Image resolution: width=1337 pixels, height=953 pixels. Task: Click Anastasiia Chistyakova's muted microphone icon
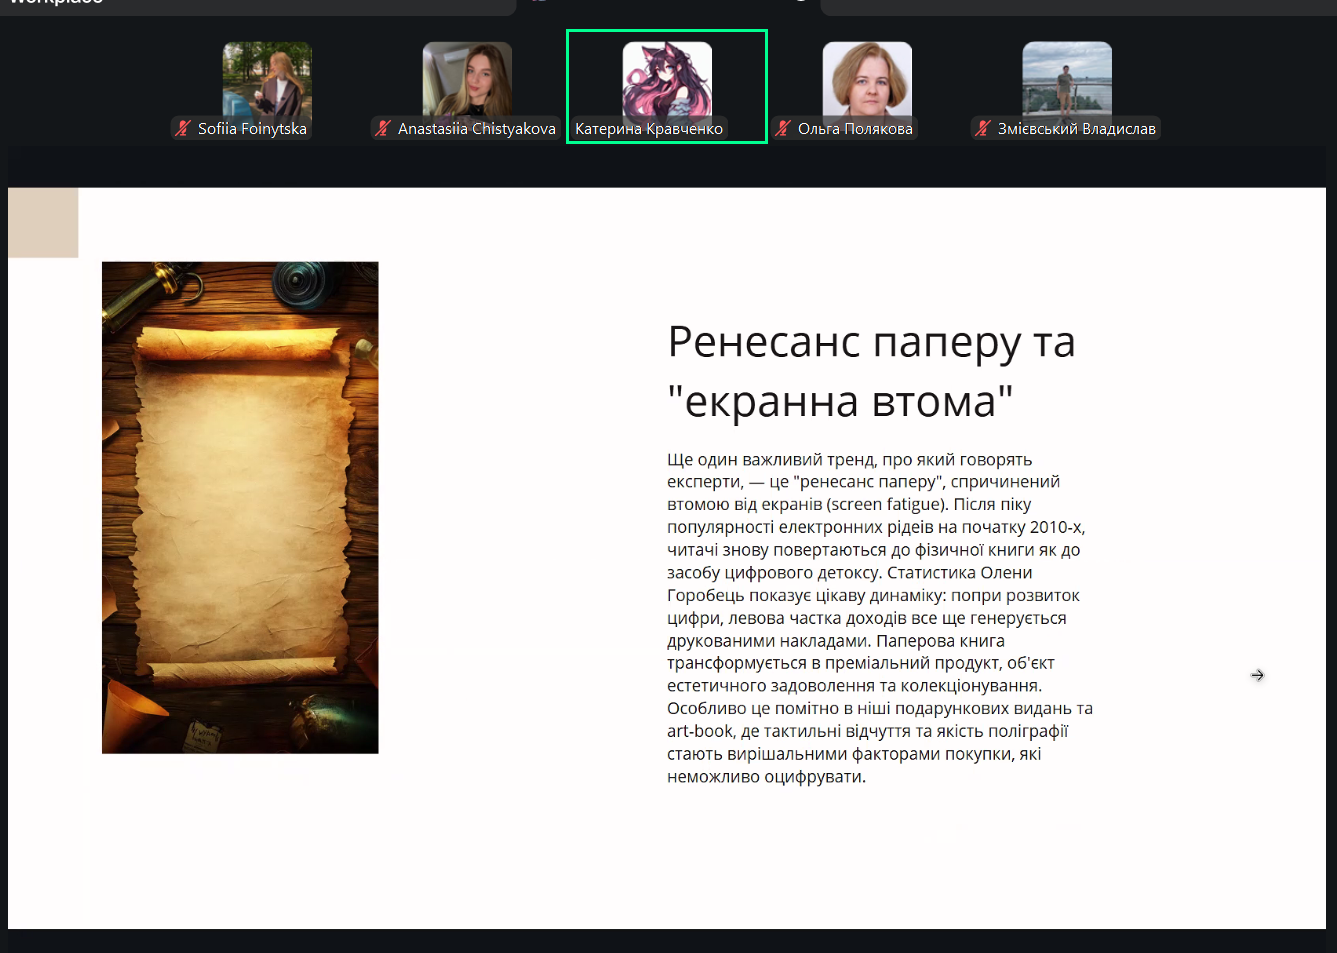(x=382, y=128)
